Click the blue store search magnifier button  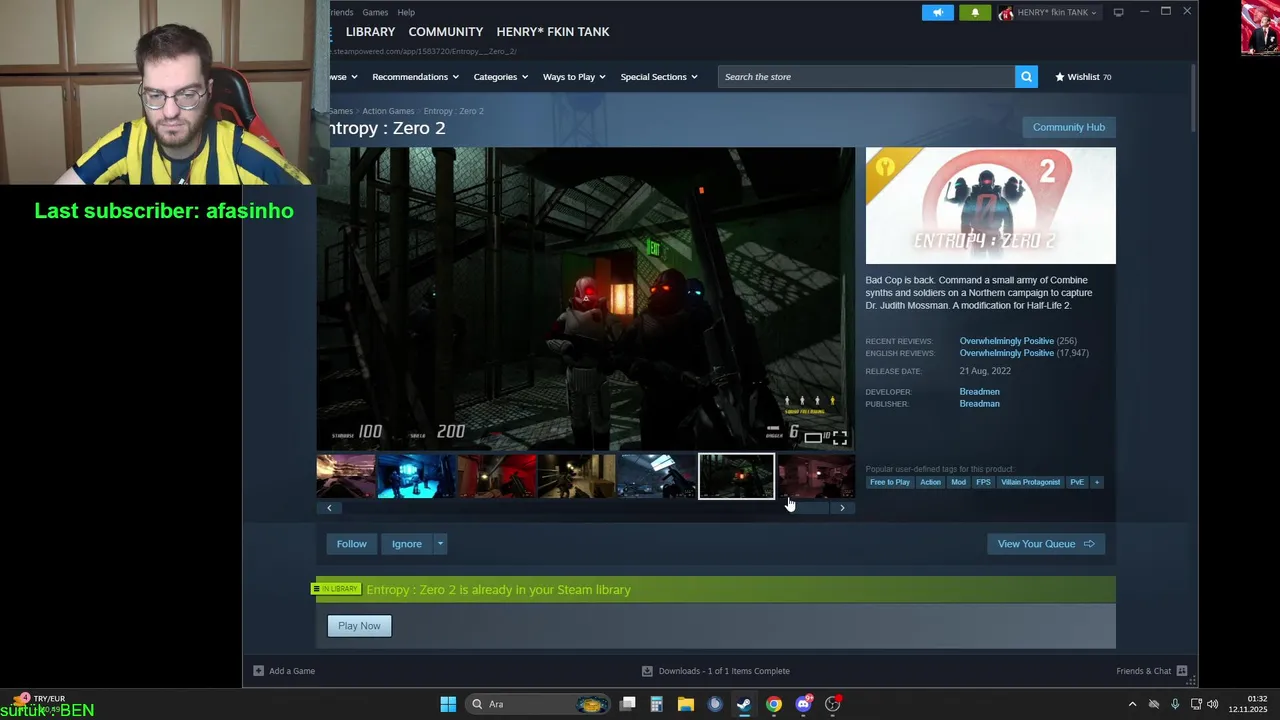click(x=1026, y=77)
